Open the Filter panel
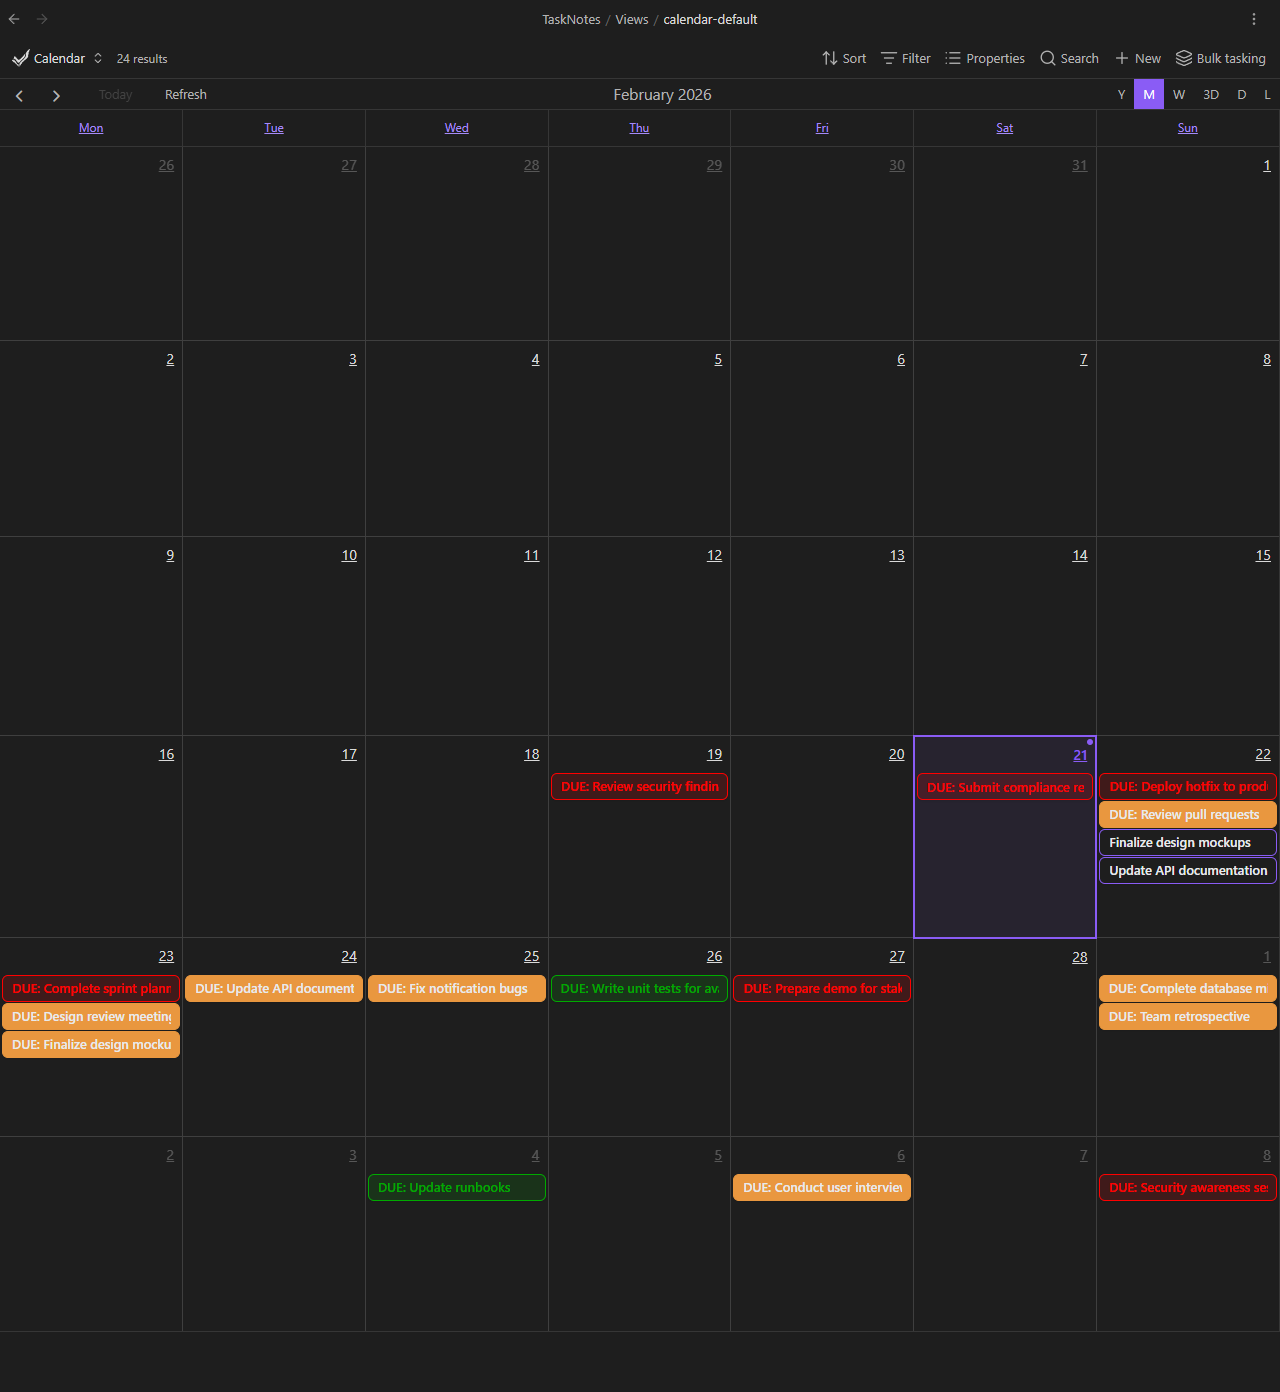The image size is (1280, 1392). click(x=905, y=58)
